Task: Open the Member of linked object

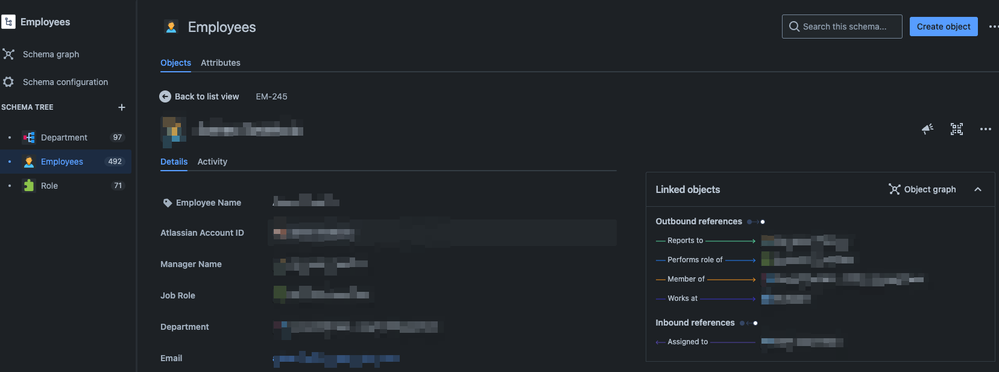Action: click(842, 279)
